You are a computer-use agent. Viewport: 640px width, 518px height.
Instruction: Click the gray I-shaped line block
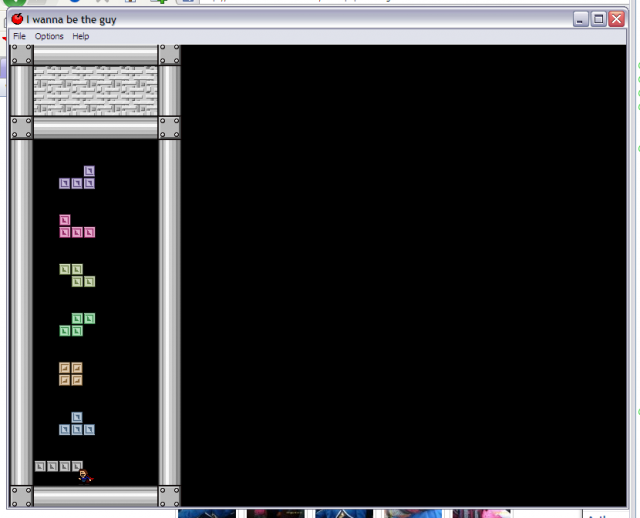pyautogui.click(x=58, y=466)
